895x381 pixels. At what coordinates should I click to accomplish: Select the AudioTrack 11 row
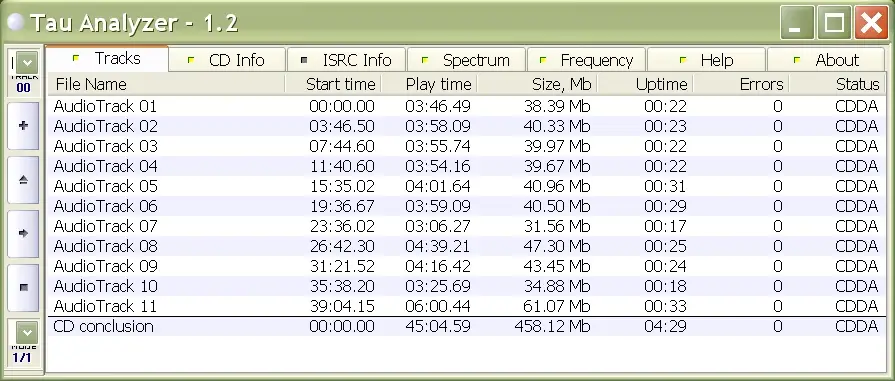click(466, 306)
